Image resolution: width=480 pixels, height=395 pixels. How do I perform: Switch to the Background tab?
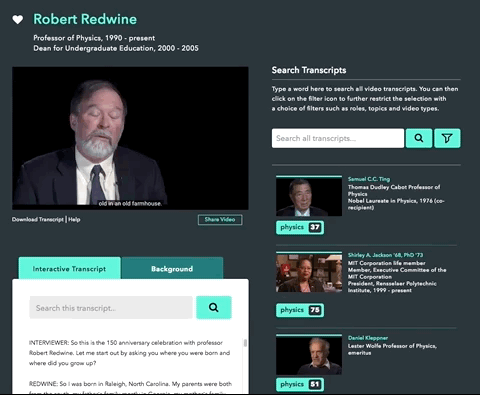[x=172, y=269]
